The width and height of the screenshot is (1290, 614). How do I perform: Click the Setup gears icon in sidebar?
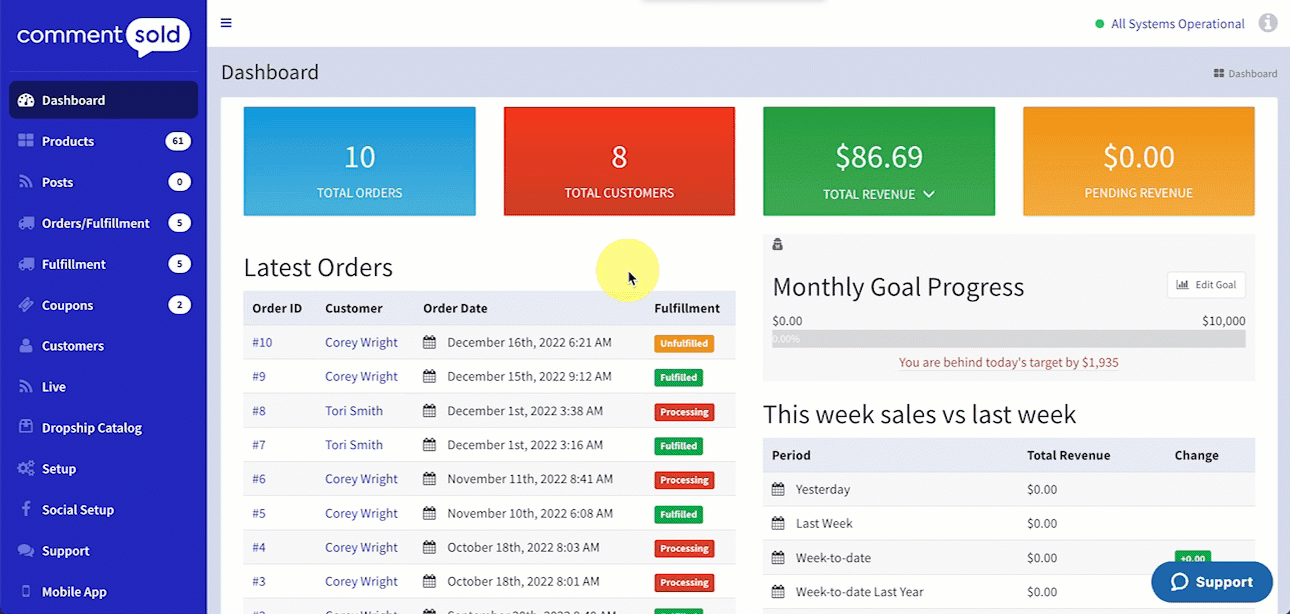click(x=26, y=469)
